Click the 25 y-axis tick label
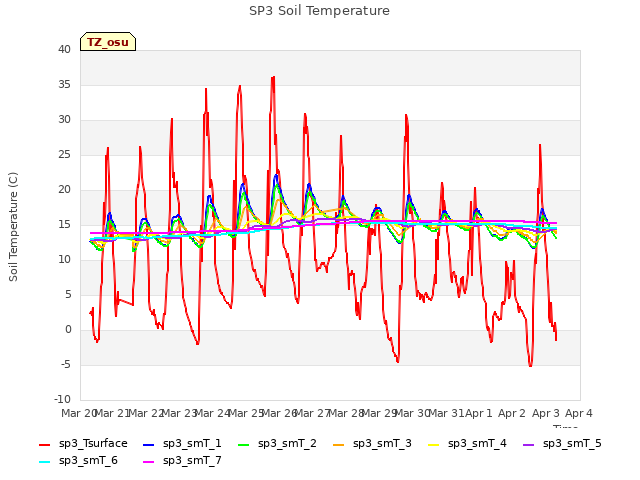This screenshot has width=640, height=480. click(x=64, y=155)
